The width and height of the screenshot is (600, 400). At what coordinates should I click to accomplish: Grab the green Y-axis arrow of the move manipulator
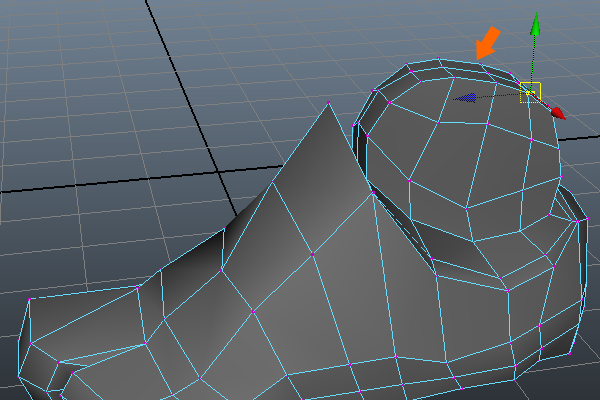[536, 24]
